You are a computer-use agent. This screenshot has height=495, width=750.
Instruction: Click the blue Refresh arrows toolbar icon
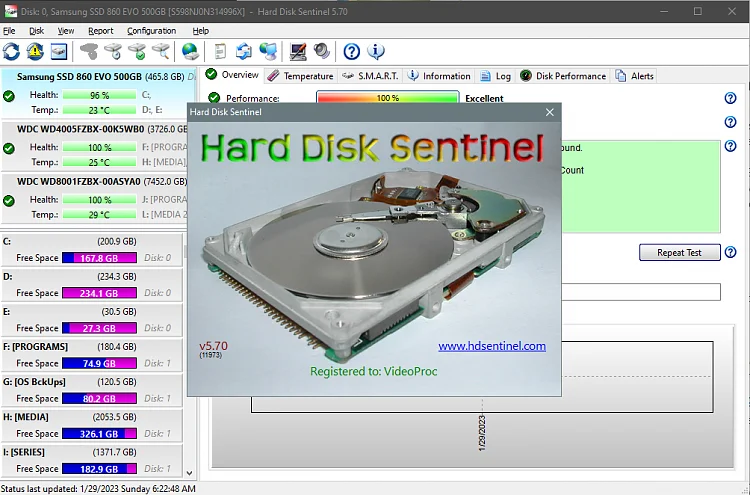(x=11, y=51)
